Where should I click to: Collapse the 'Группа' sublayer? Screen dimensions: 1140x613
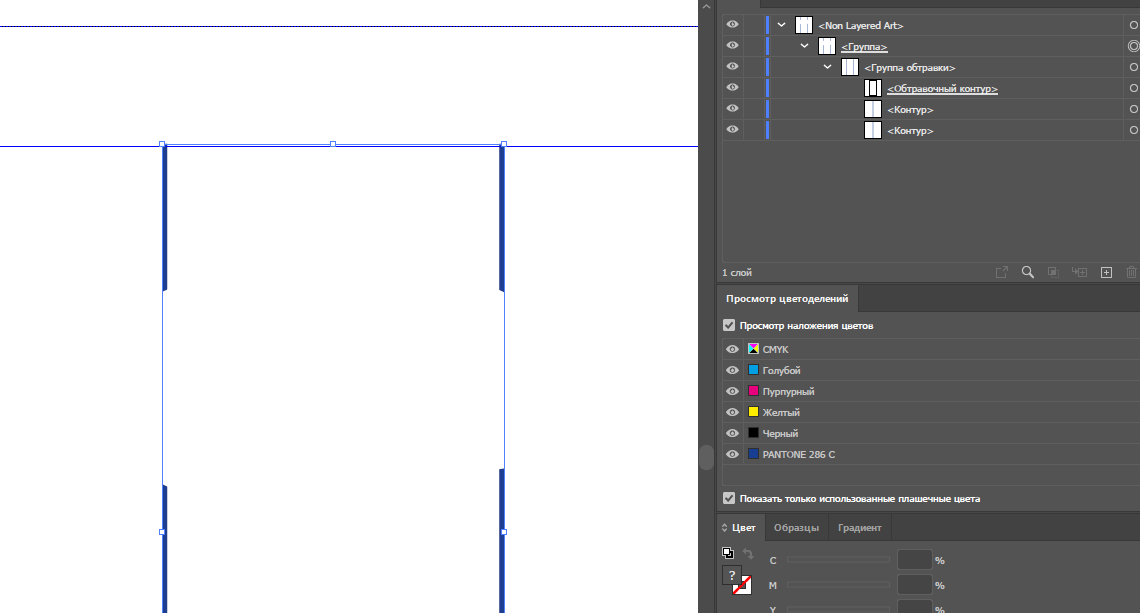tap(804, 46)
